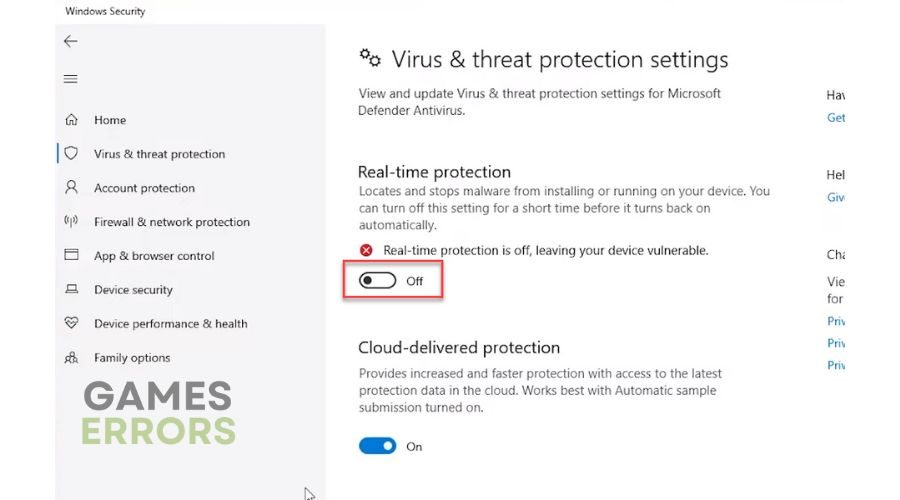Turn on Real-time protection toggle
This screenshot has width=900, height=500.
point(378,281)
